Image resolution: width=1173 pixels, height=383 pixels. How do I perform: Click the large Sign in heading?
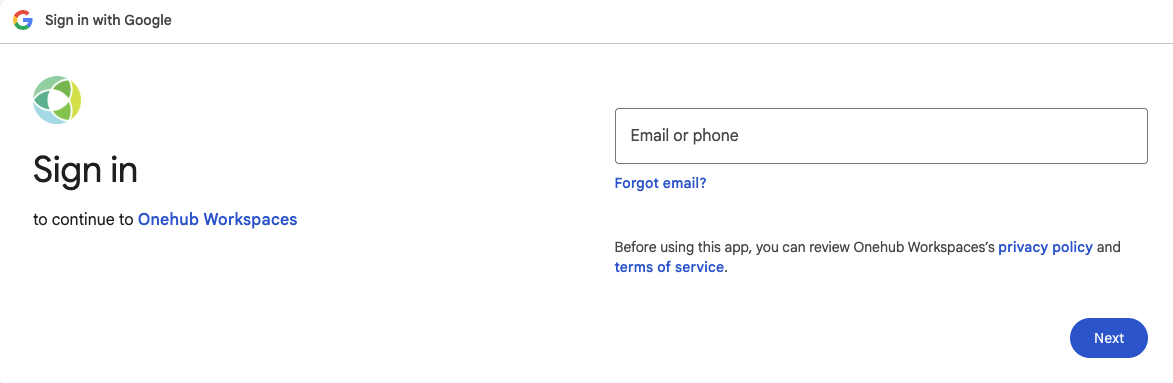85,171
